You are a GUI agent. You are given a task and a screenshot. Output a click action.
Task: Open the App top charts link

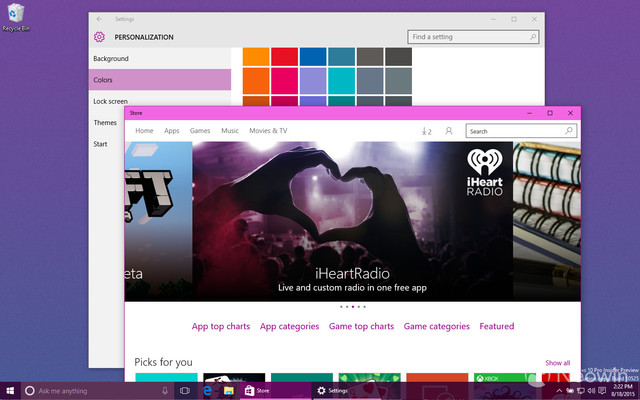pyautogui.click(x=221, y=326)
